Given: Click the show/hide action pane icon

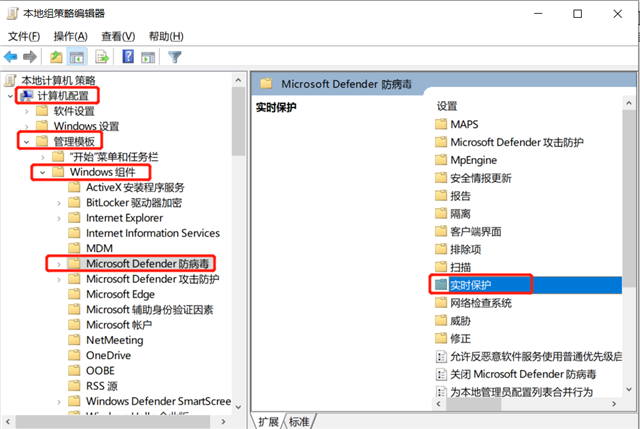Looking at the screenshot, I should (x=148, y=57).
